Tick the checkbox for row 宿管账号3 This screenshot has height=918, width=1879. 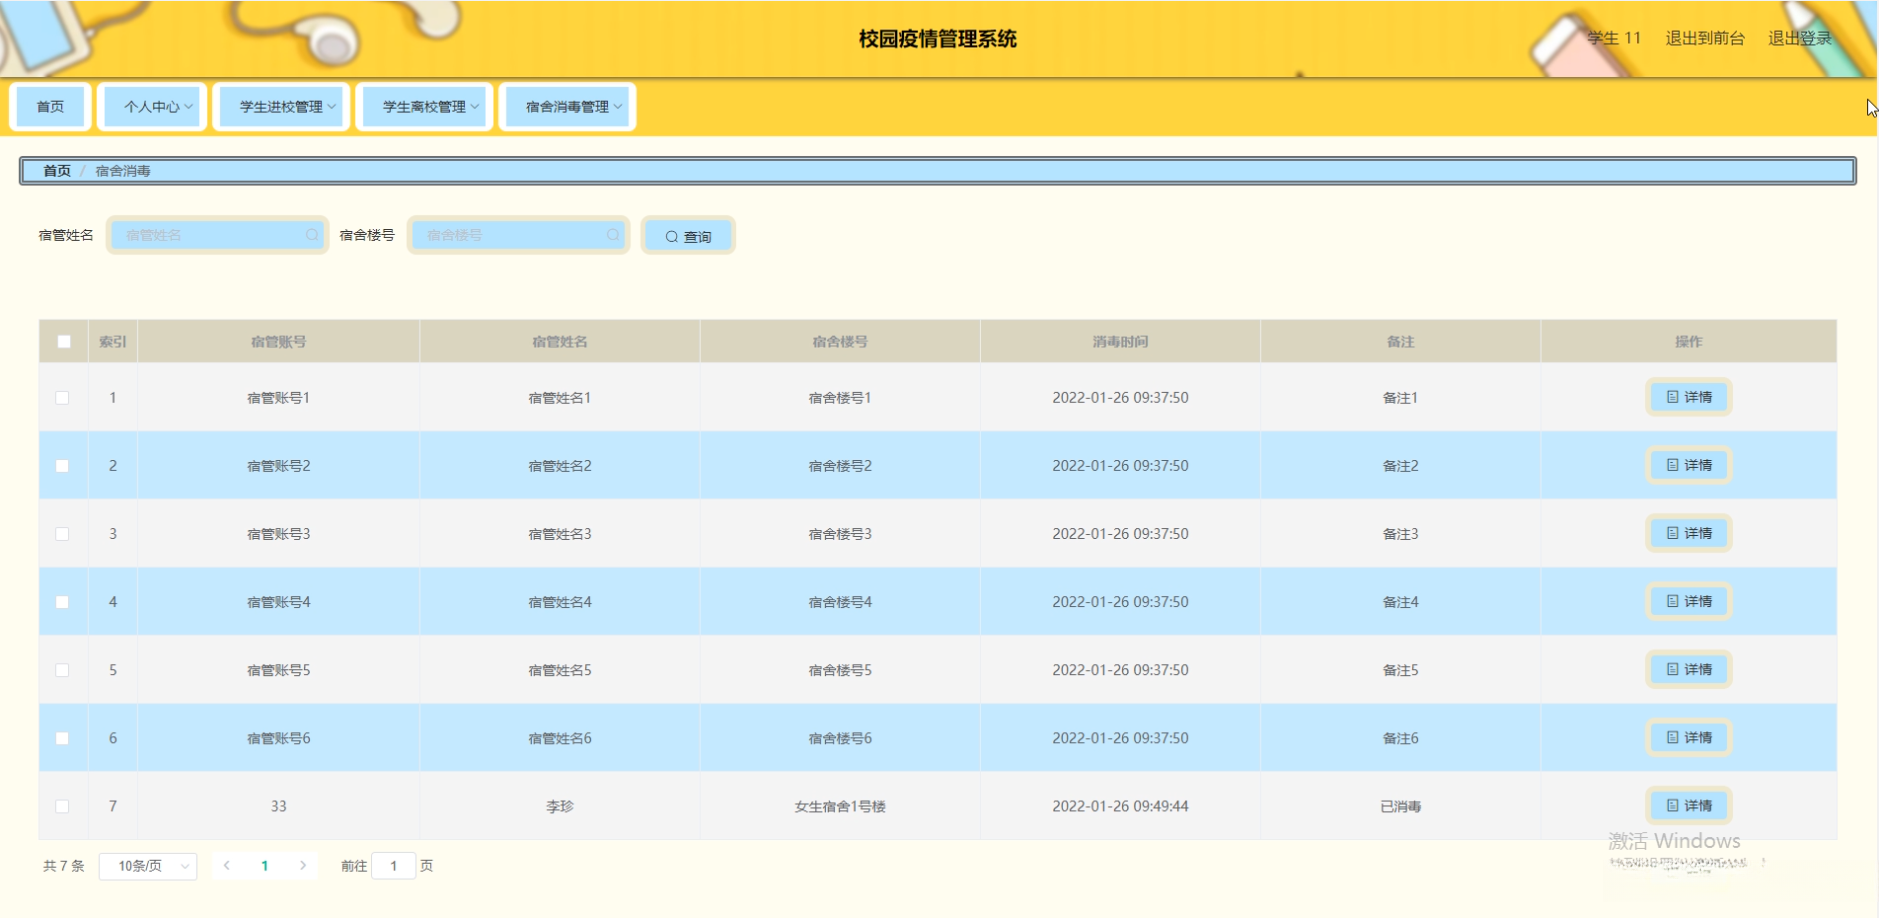point(62,534)
